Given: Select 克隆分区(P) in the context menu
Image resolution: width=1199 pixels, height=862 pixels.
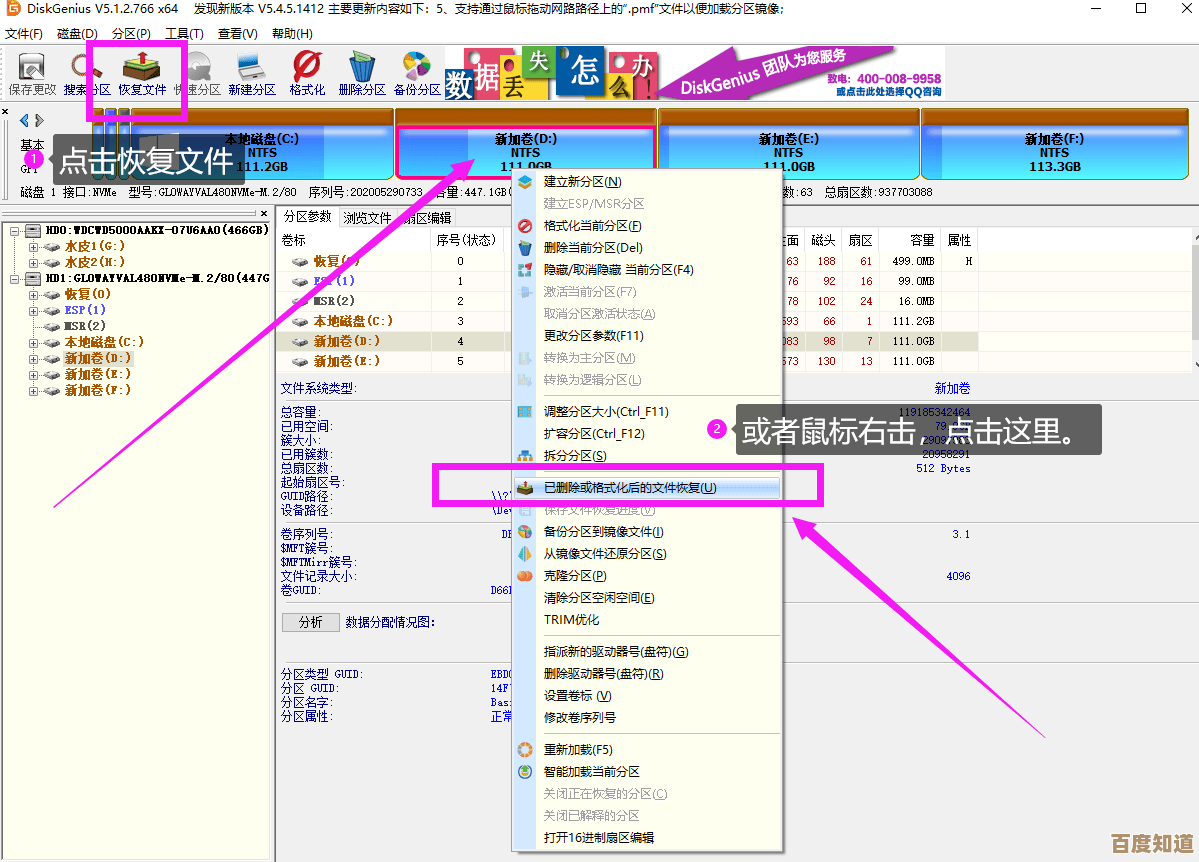Looking at the screenshot, I should click(575, 576).
